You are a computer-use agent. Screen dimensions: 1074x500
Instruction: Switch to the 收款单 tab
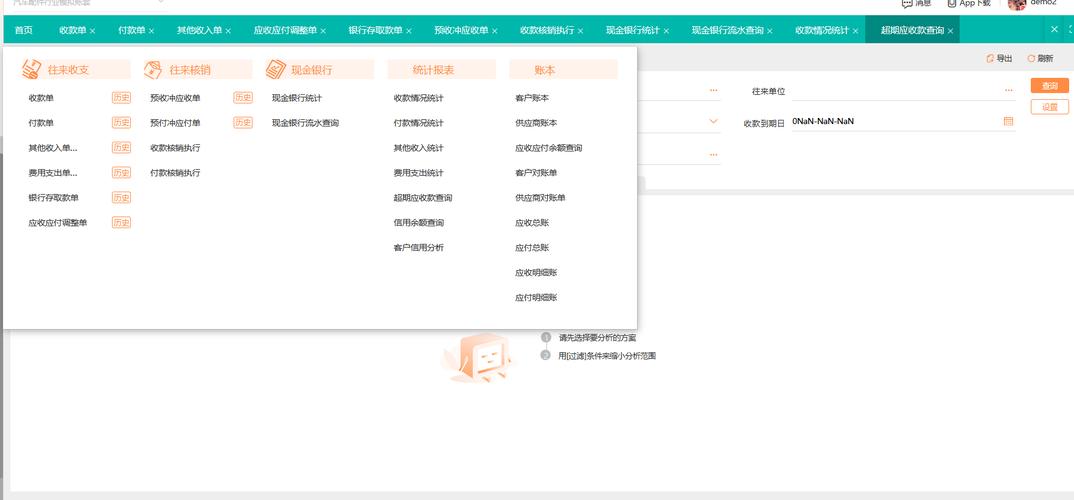tap(73, 30)
